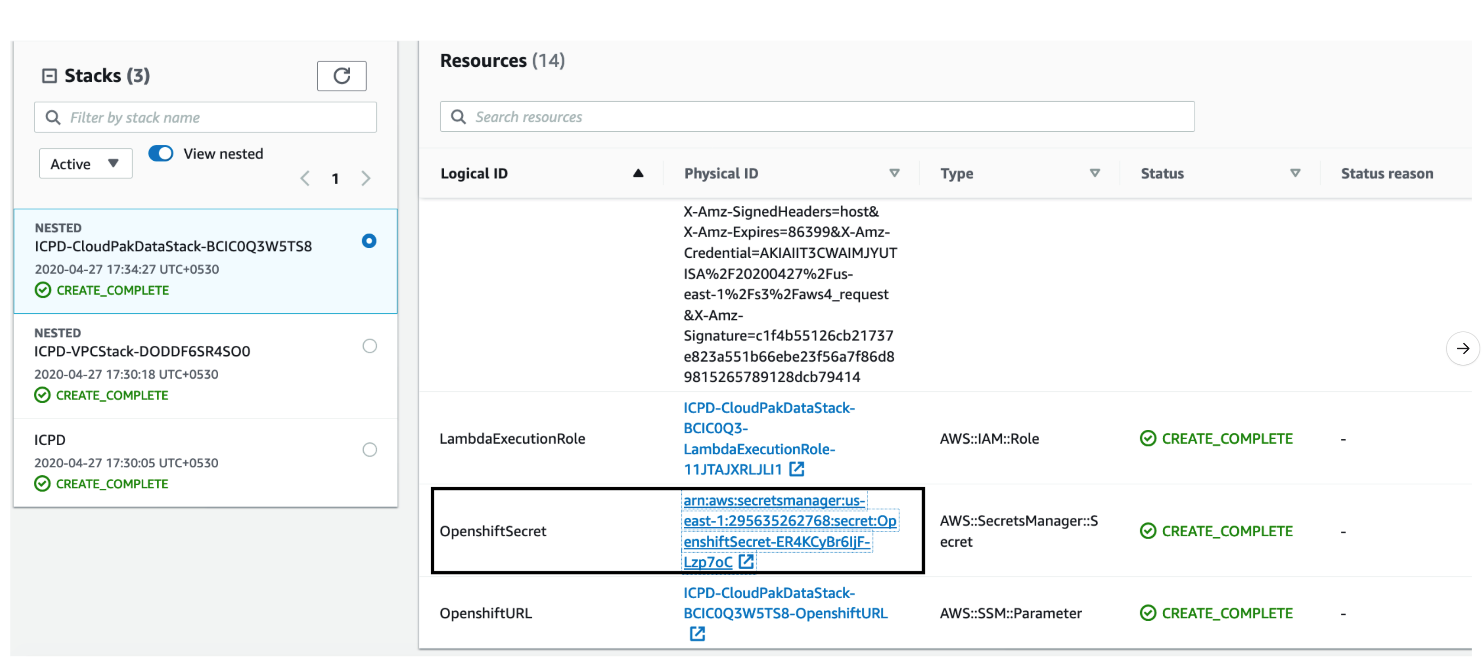Open OpenshiftURL physical ID link
The height and width of the screenshot is (669, 1484).
click(x=785, y=603)
